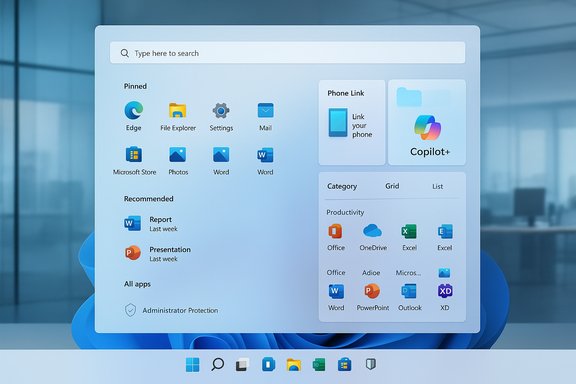Click the "Link your phone" text
Viewport: 576px width, 384px height.
coord(362,125)
